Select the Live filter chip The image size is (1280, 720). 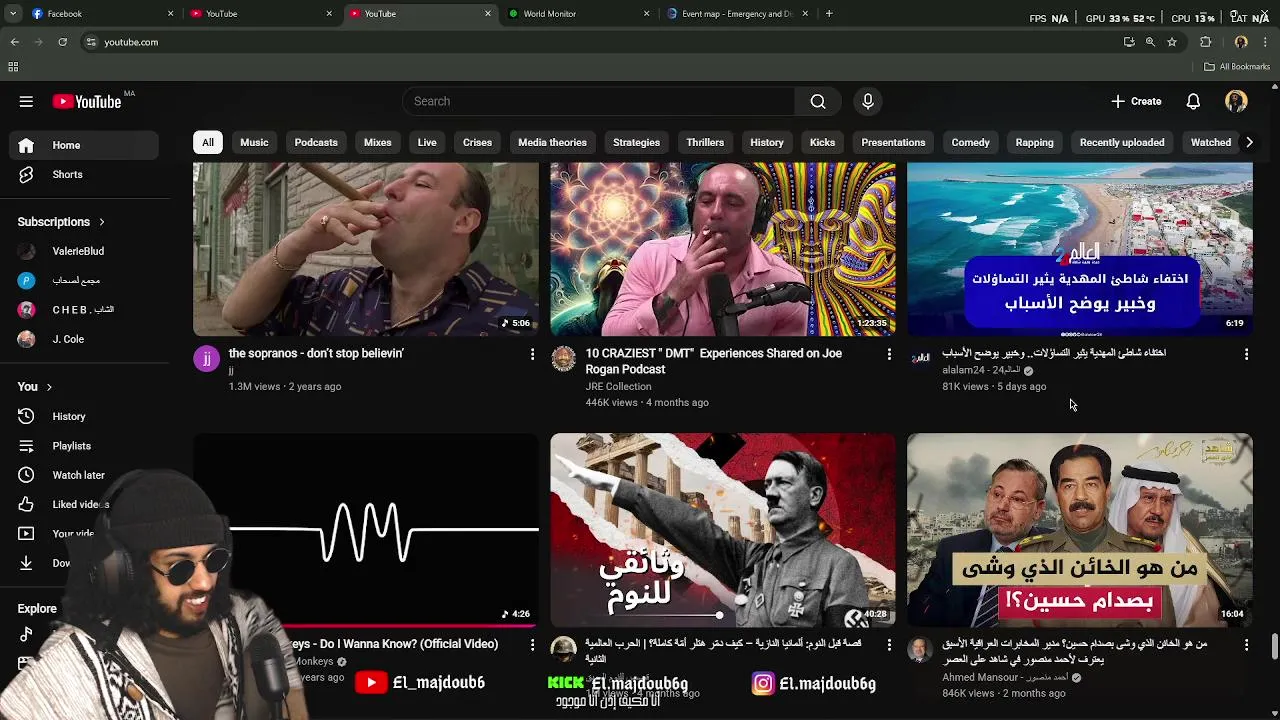[x=427, y=142]
